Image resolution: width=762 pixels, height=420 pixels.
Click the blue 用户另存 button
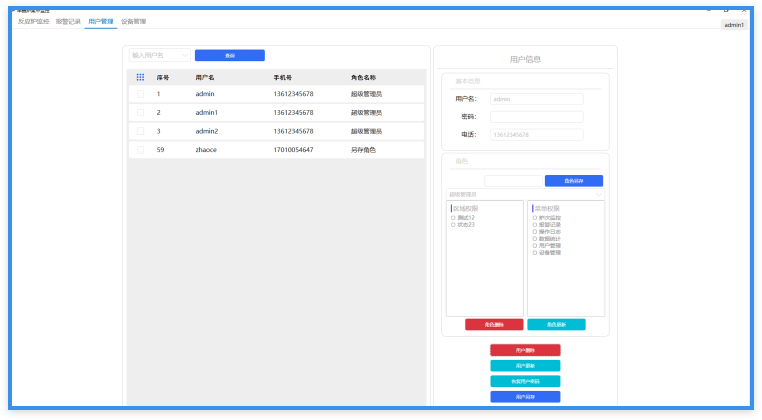pyautogui.click(x=525, y=397)
